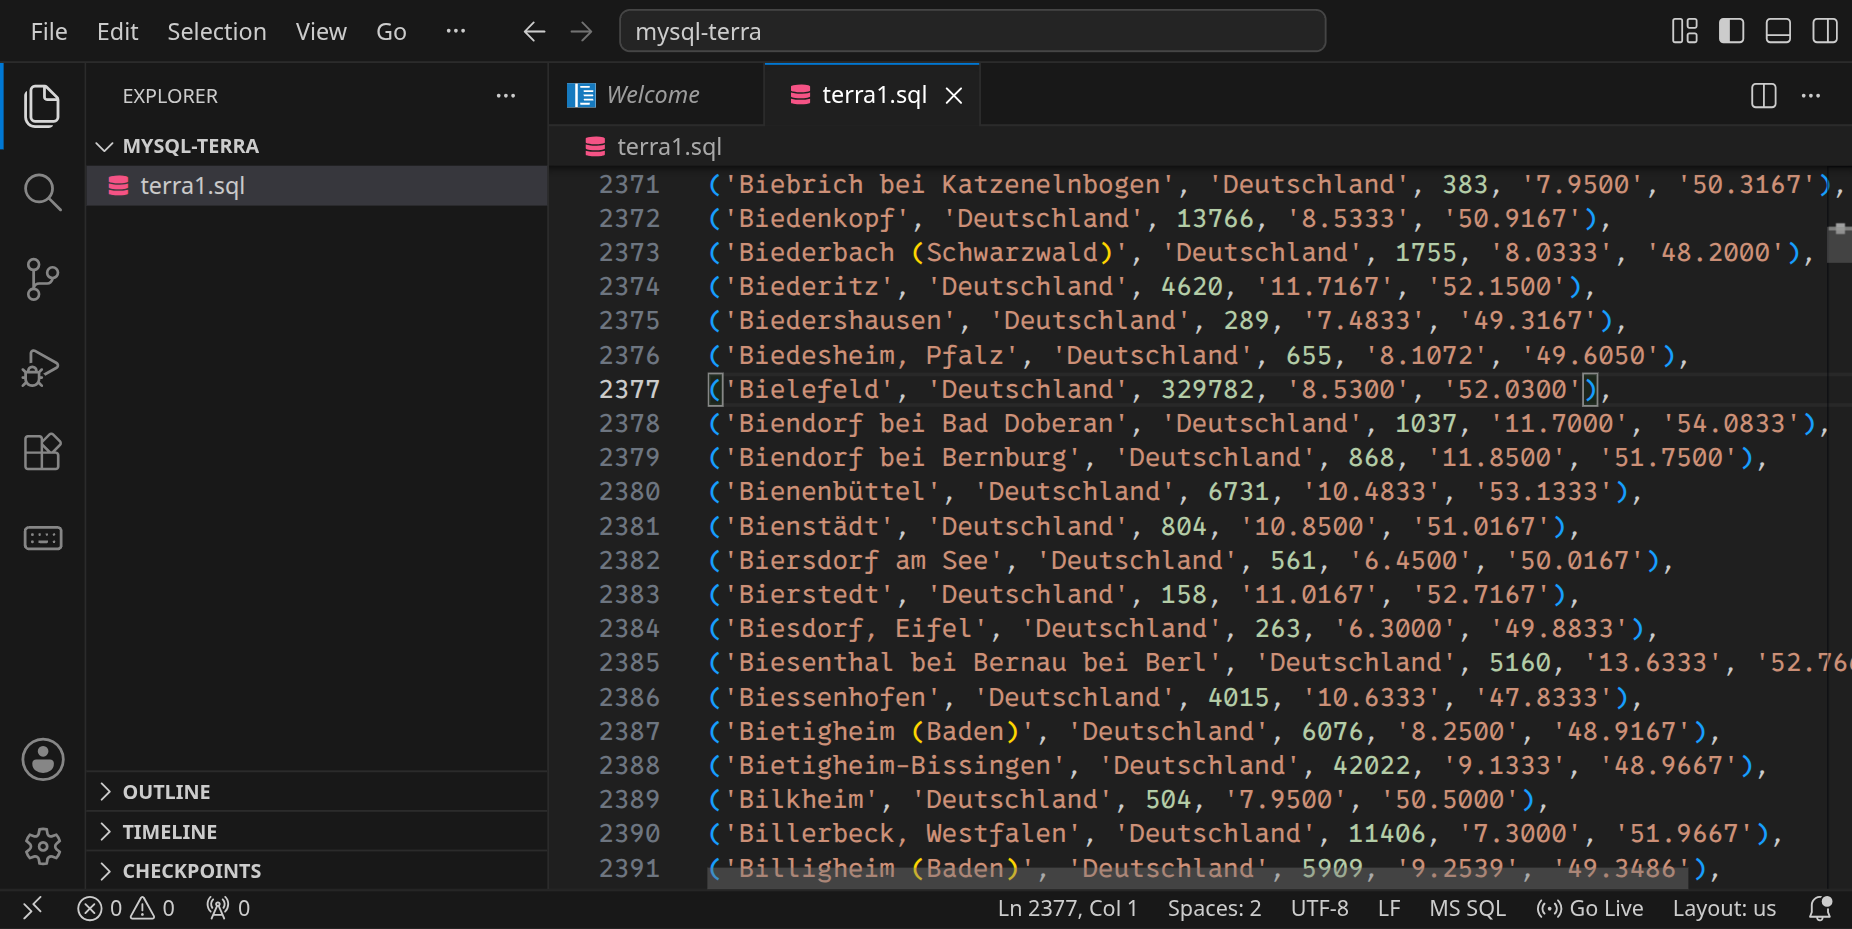This screenshot has width=1852, height=929.
Task: Open the Search view icon
Action: coord(42,192)
